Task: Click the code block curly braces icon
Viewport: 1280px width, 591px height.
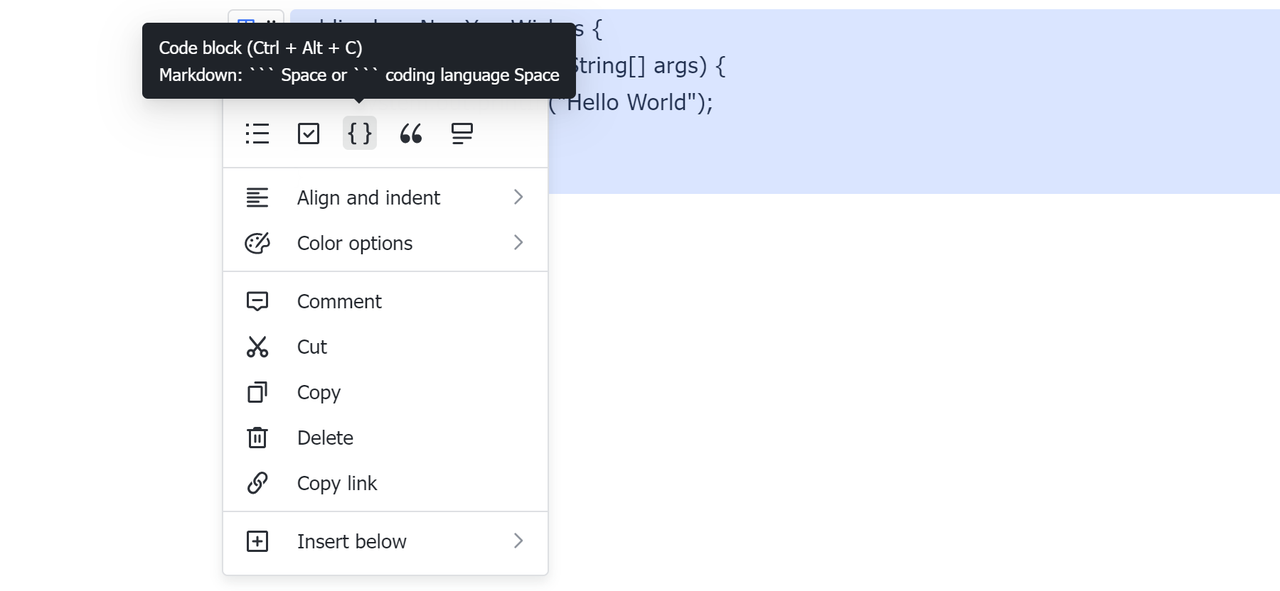Action: click(360, 133)
